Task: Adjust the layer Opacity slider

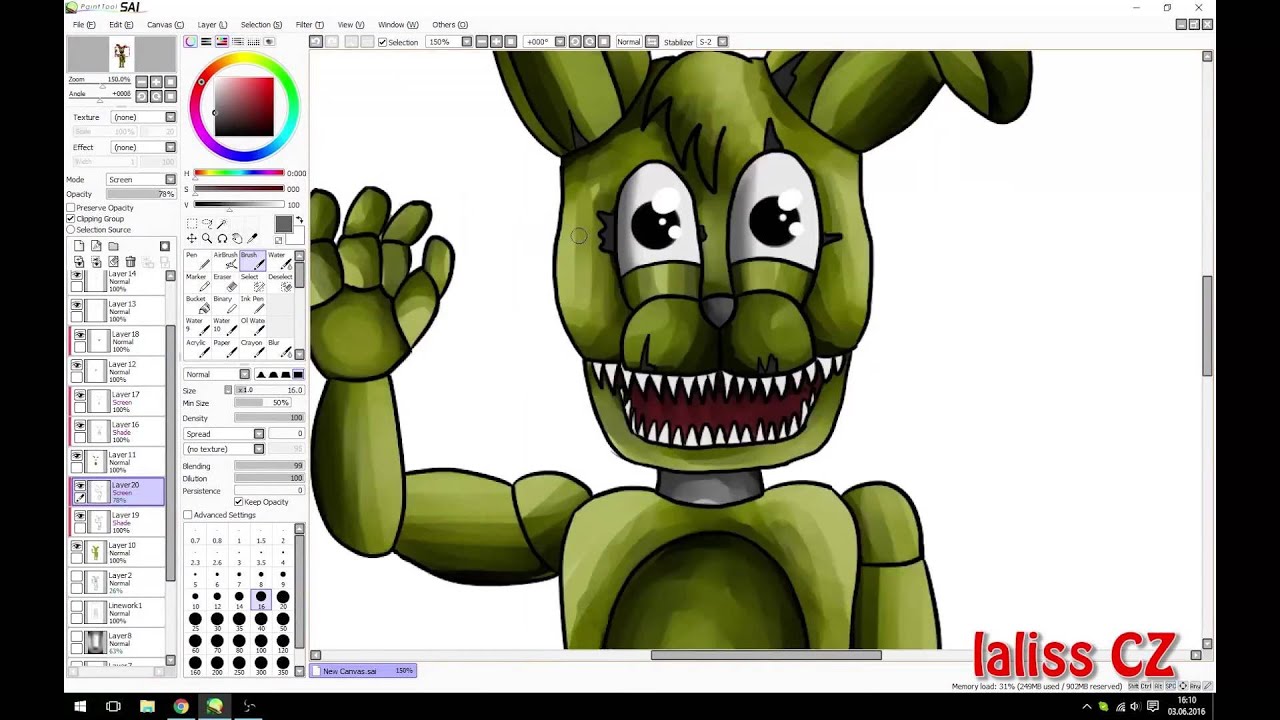Action: pyautogui.click(x=140, y=194)
